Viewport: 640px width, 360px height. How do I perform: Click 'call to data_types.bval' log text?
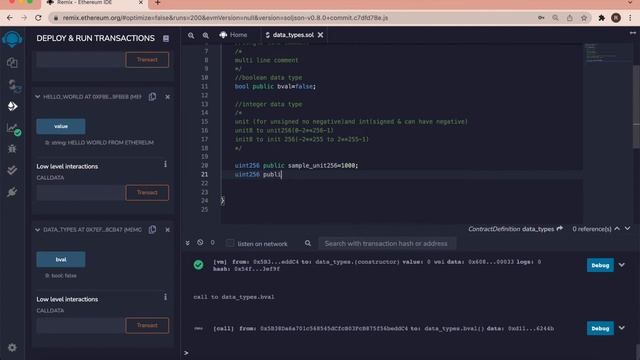[x=234, y=297]
